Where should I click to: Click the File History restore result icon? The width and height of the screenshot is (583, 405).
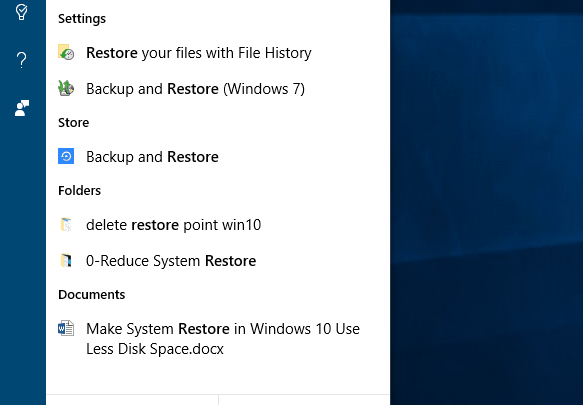pyautogui.click(x=66, y=52)
